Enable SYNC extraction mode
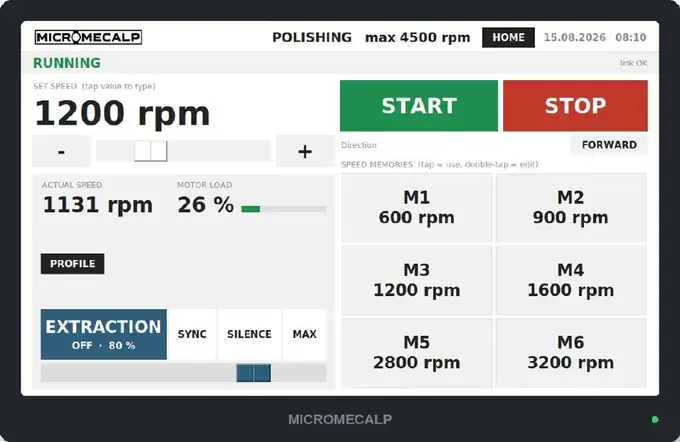Image resolution: width=680 pixels, height=442 pixels. [x=192, y=334]
